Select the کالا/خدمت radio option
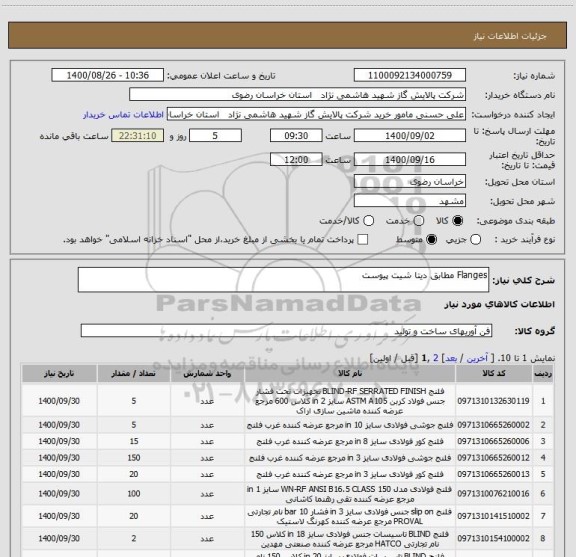 tap(368, 221)
